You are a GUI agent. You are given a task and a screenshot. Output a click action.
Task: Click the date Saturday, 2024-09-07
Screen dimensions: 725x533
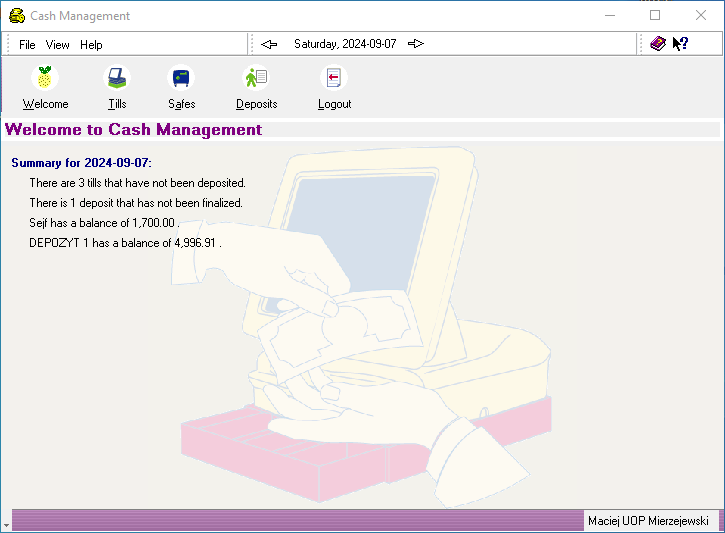pos(345,44)
